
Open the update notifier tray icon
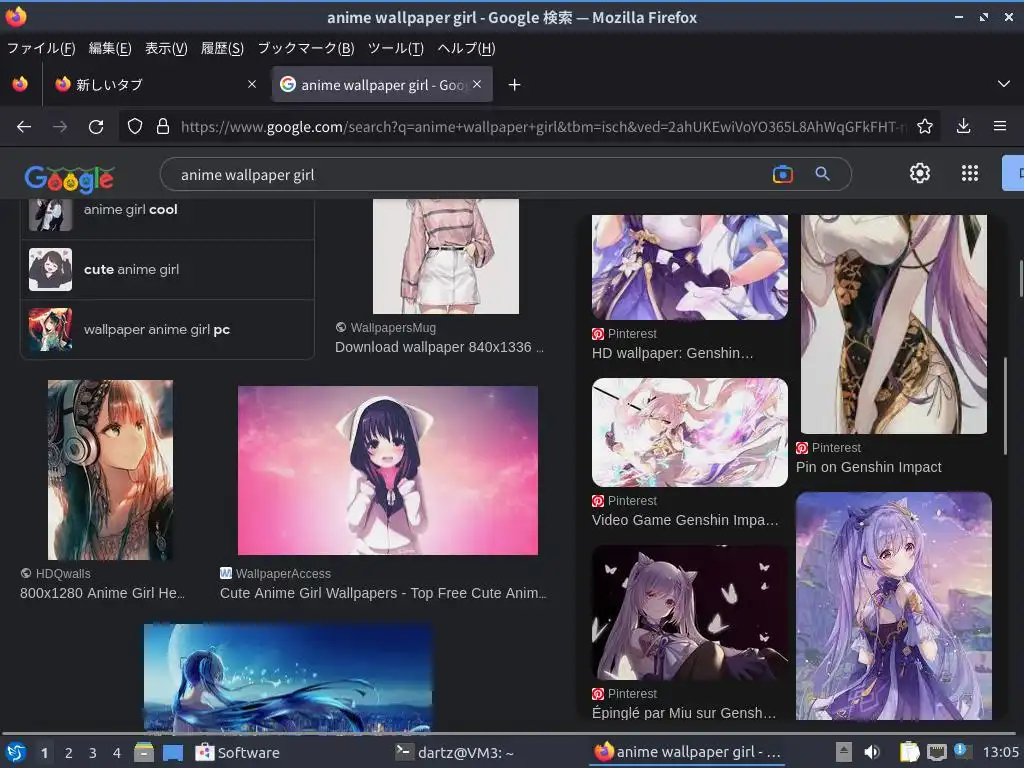click(x=960, y=751)
